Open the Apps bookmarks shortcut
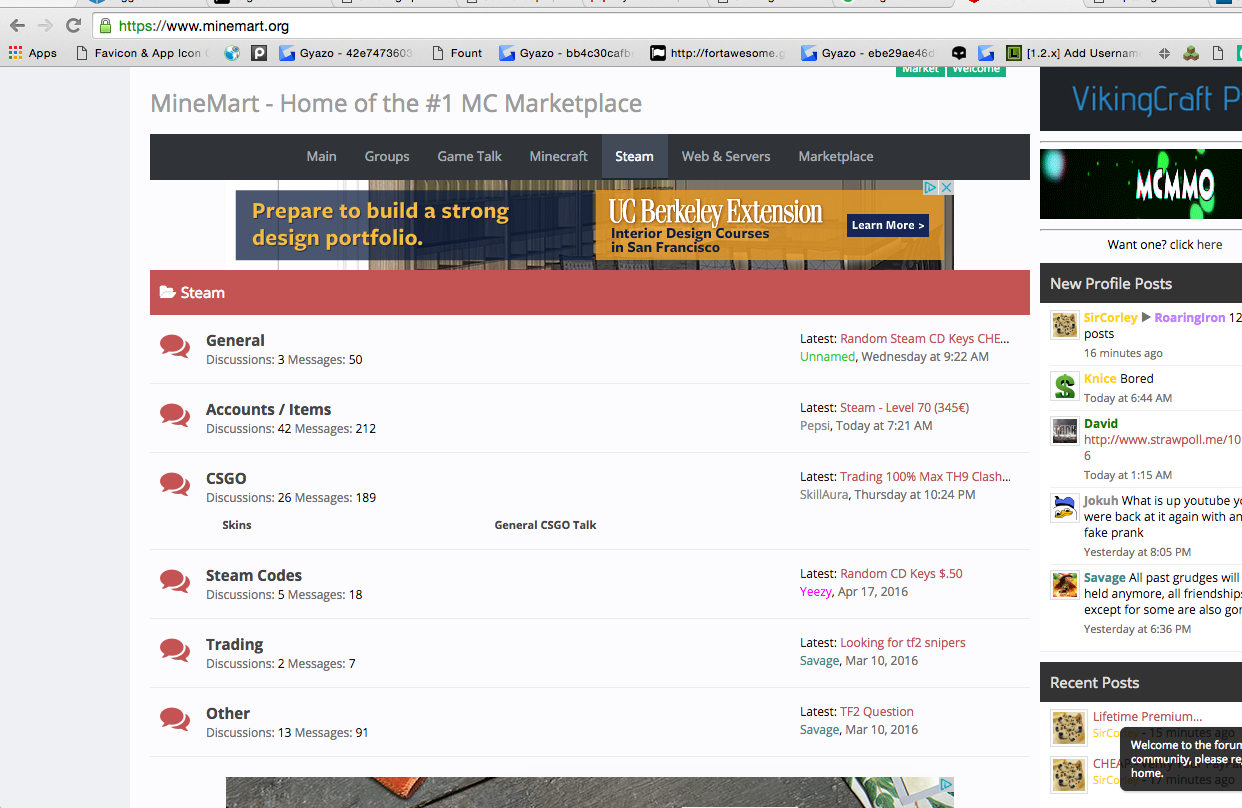Image resolution: width=1242 pixels, height=808 pixels. 32,53
